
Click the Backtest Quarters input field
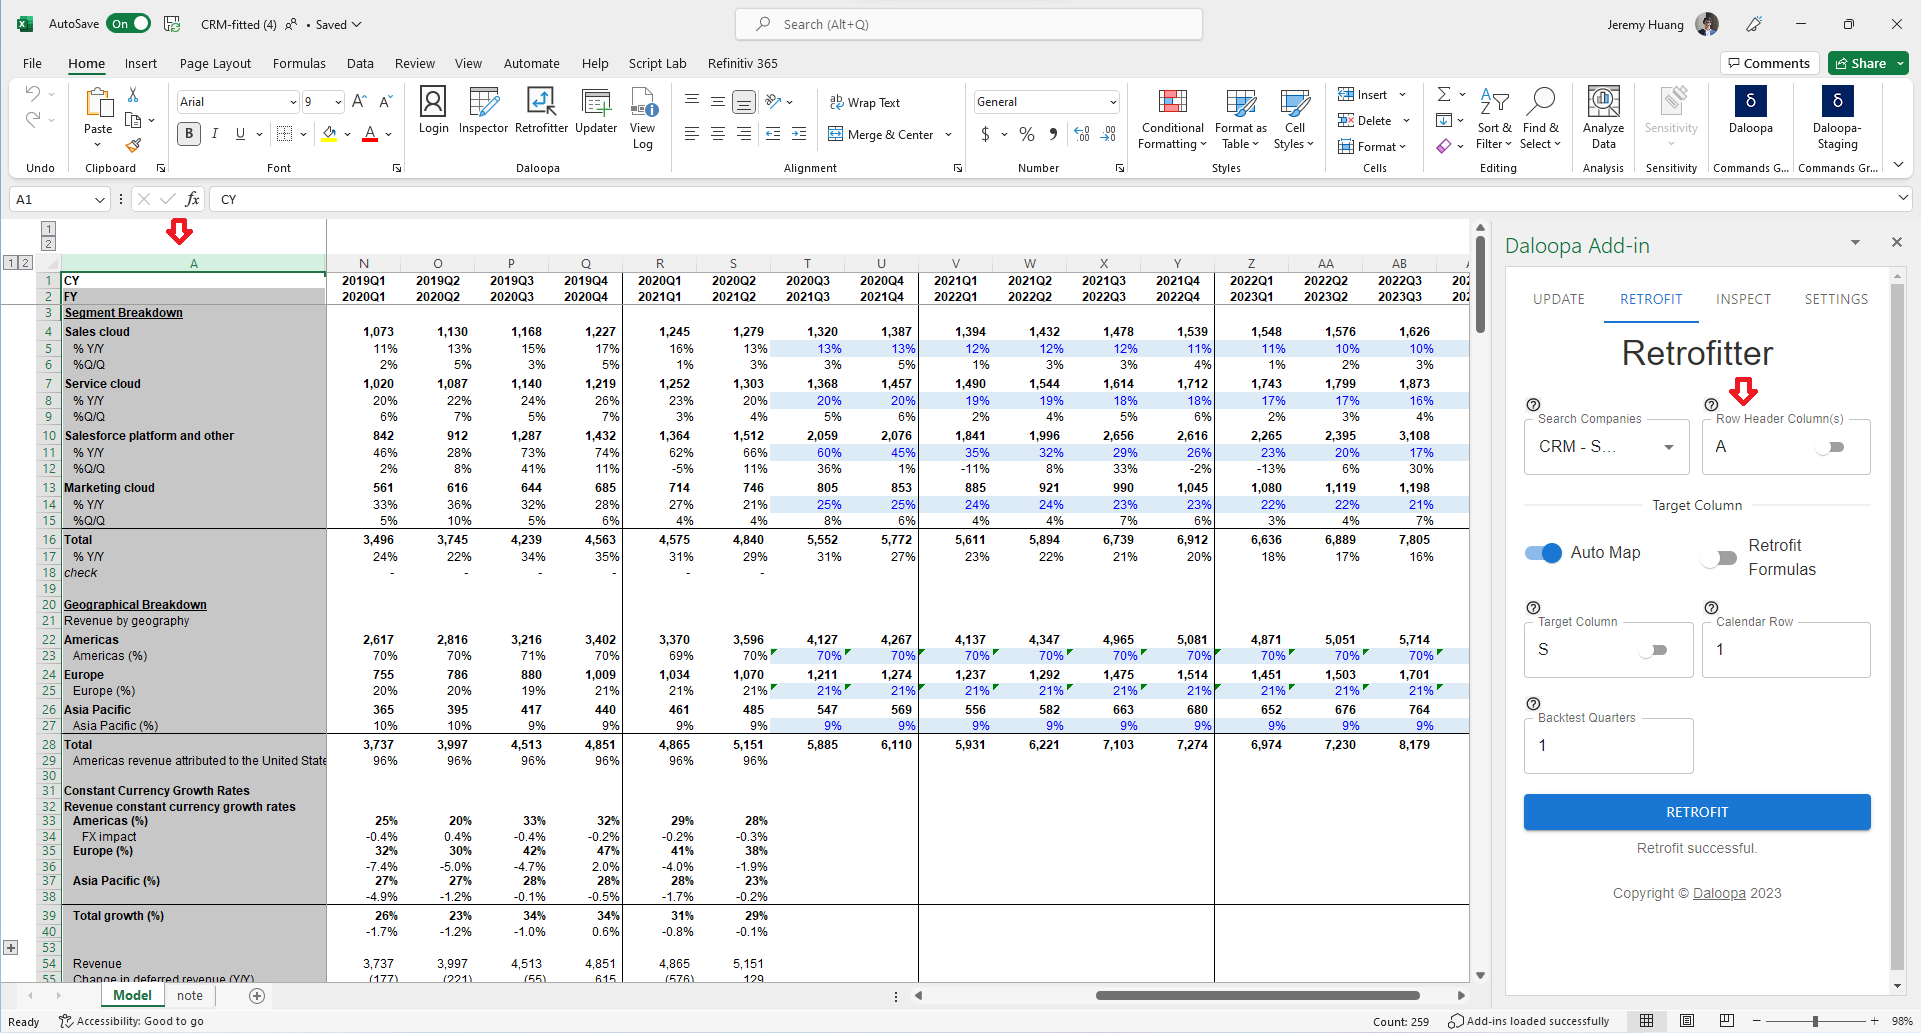[1607, 746]
